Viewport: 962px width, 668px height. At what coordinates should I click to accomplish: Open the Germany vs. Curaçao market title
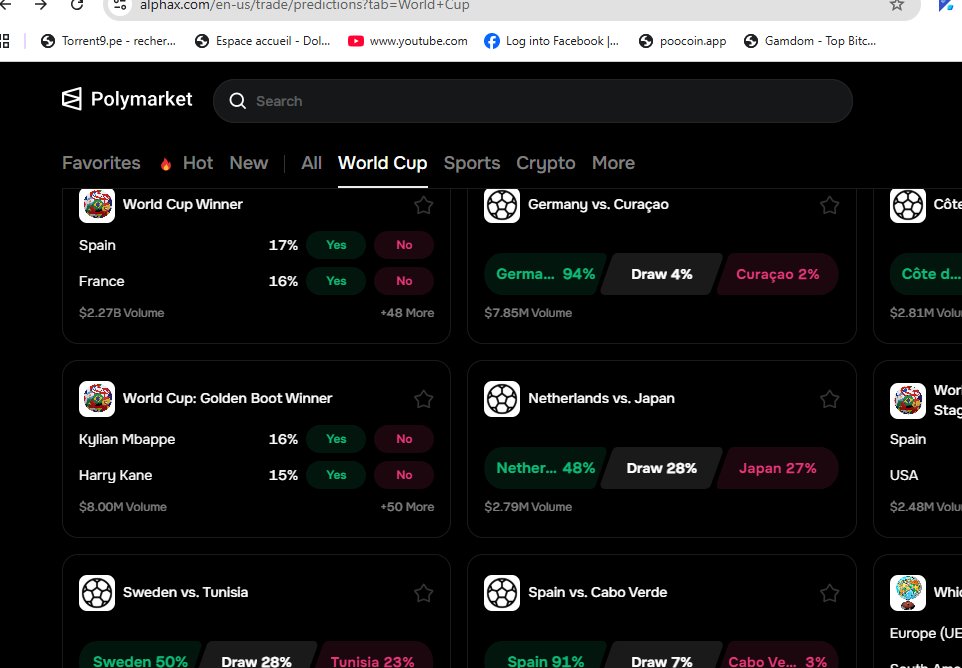pyautogui.click(x=598, y=204)
